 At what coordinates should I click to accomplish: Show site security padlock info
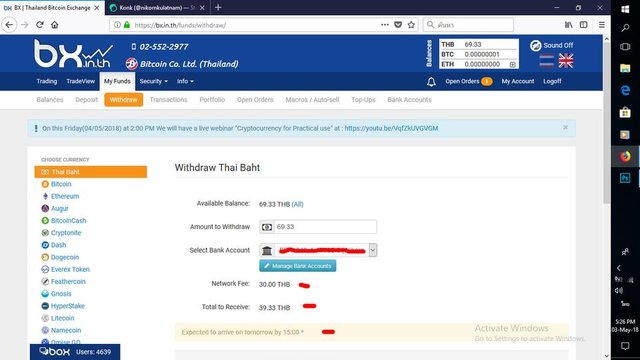(x=127, y=25)
